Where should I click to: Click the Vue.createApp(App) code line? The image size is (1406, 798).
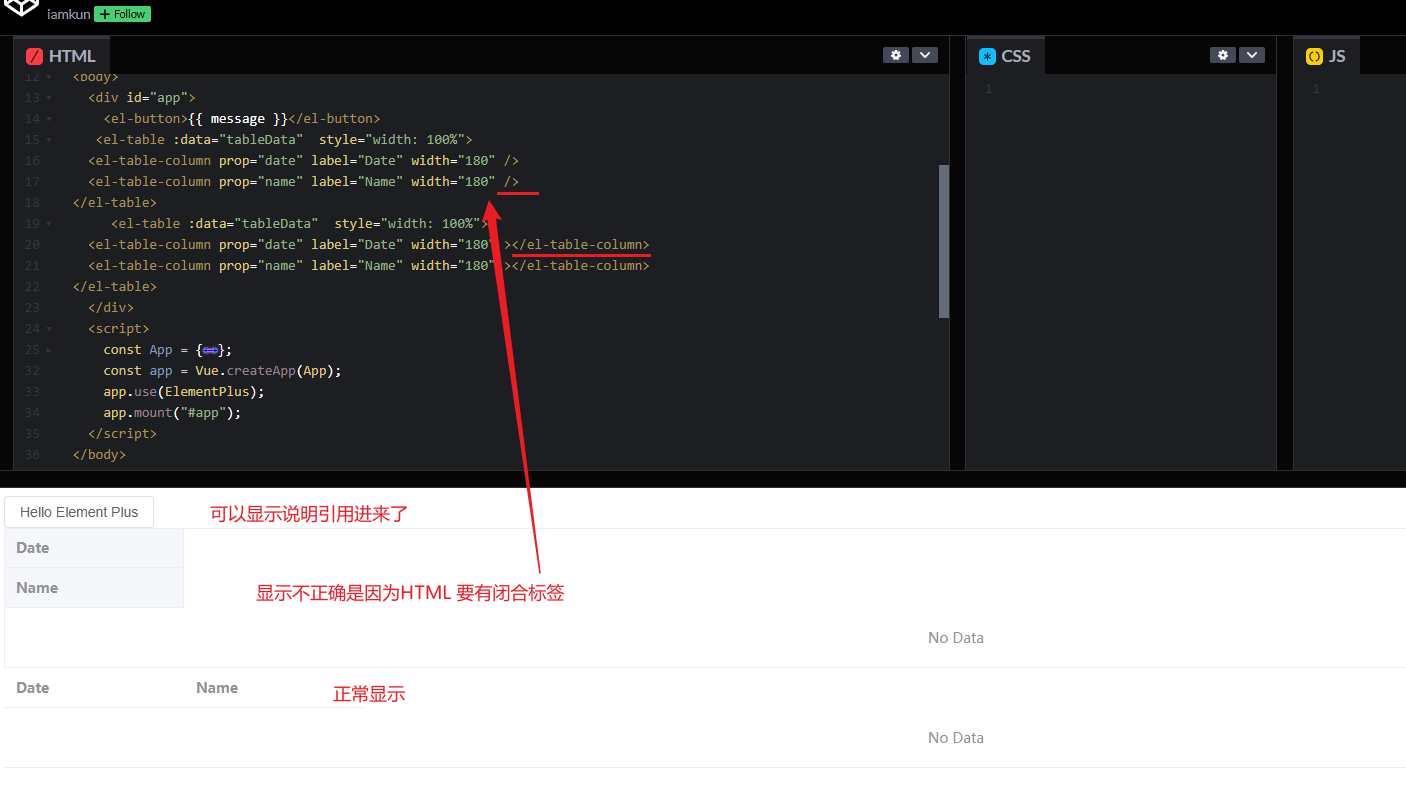tap(222, 371)
